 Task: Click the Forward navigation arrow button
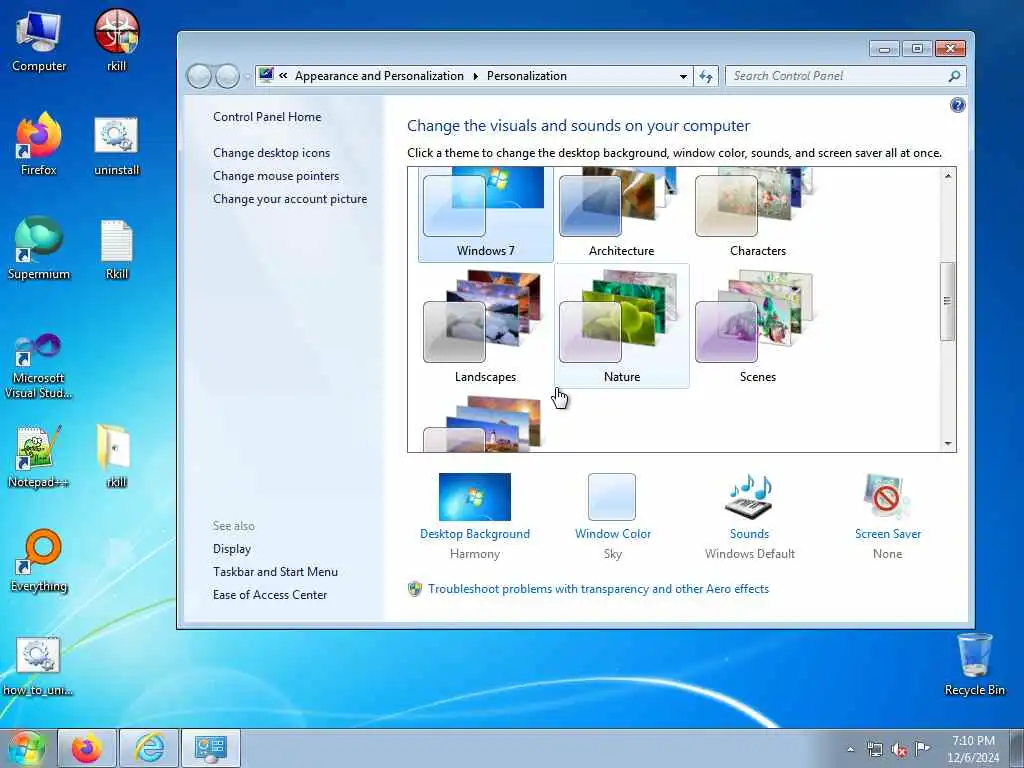227,76
